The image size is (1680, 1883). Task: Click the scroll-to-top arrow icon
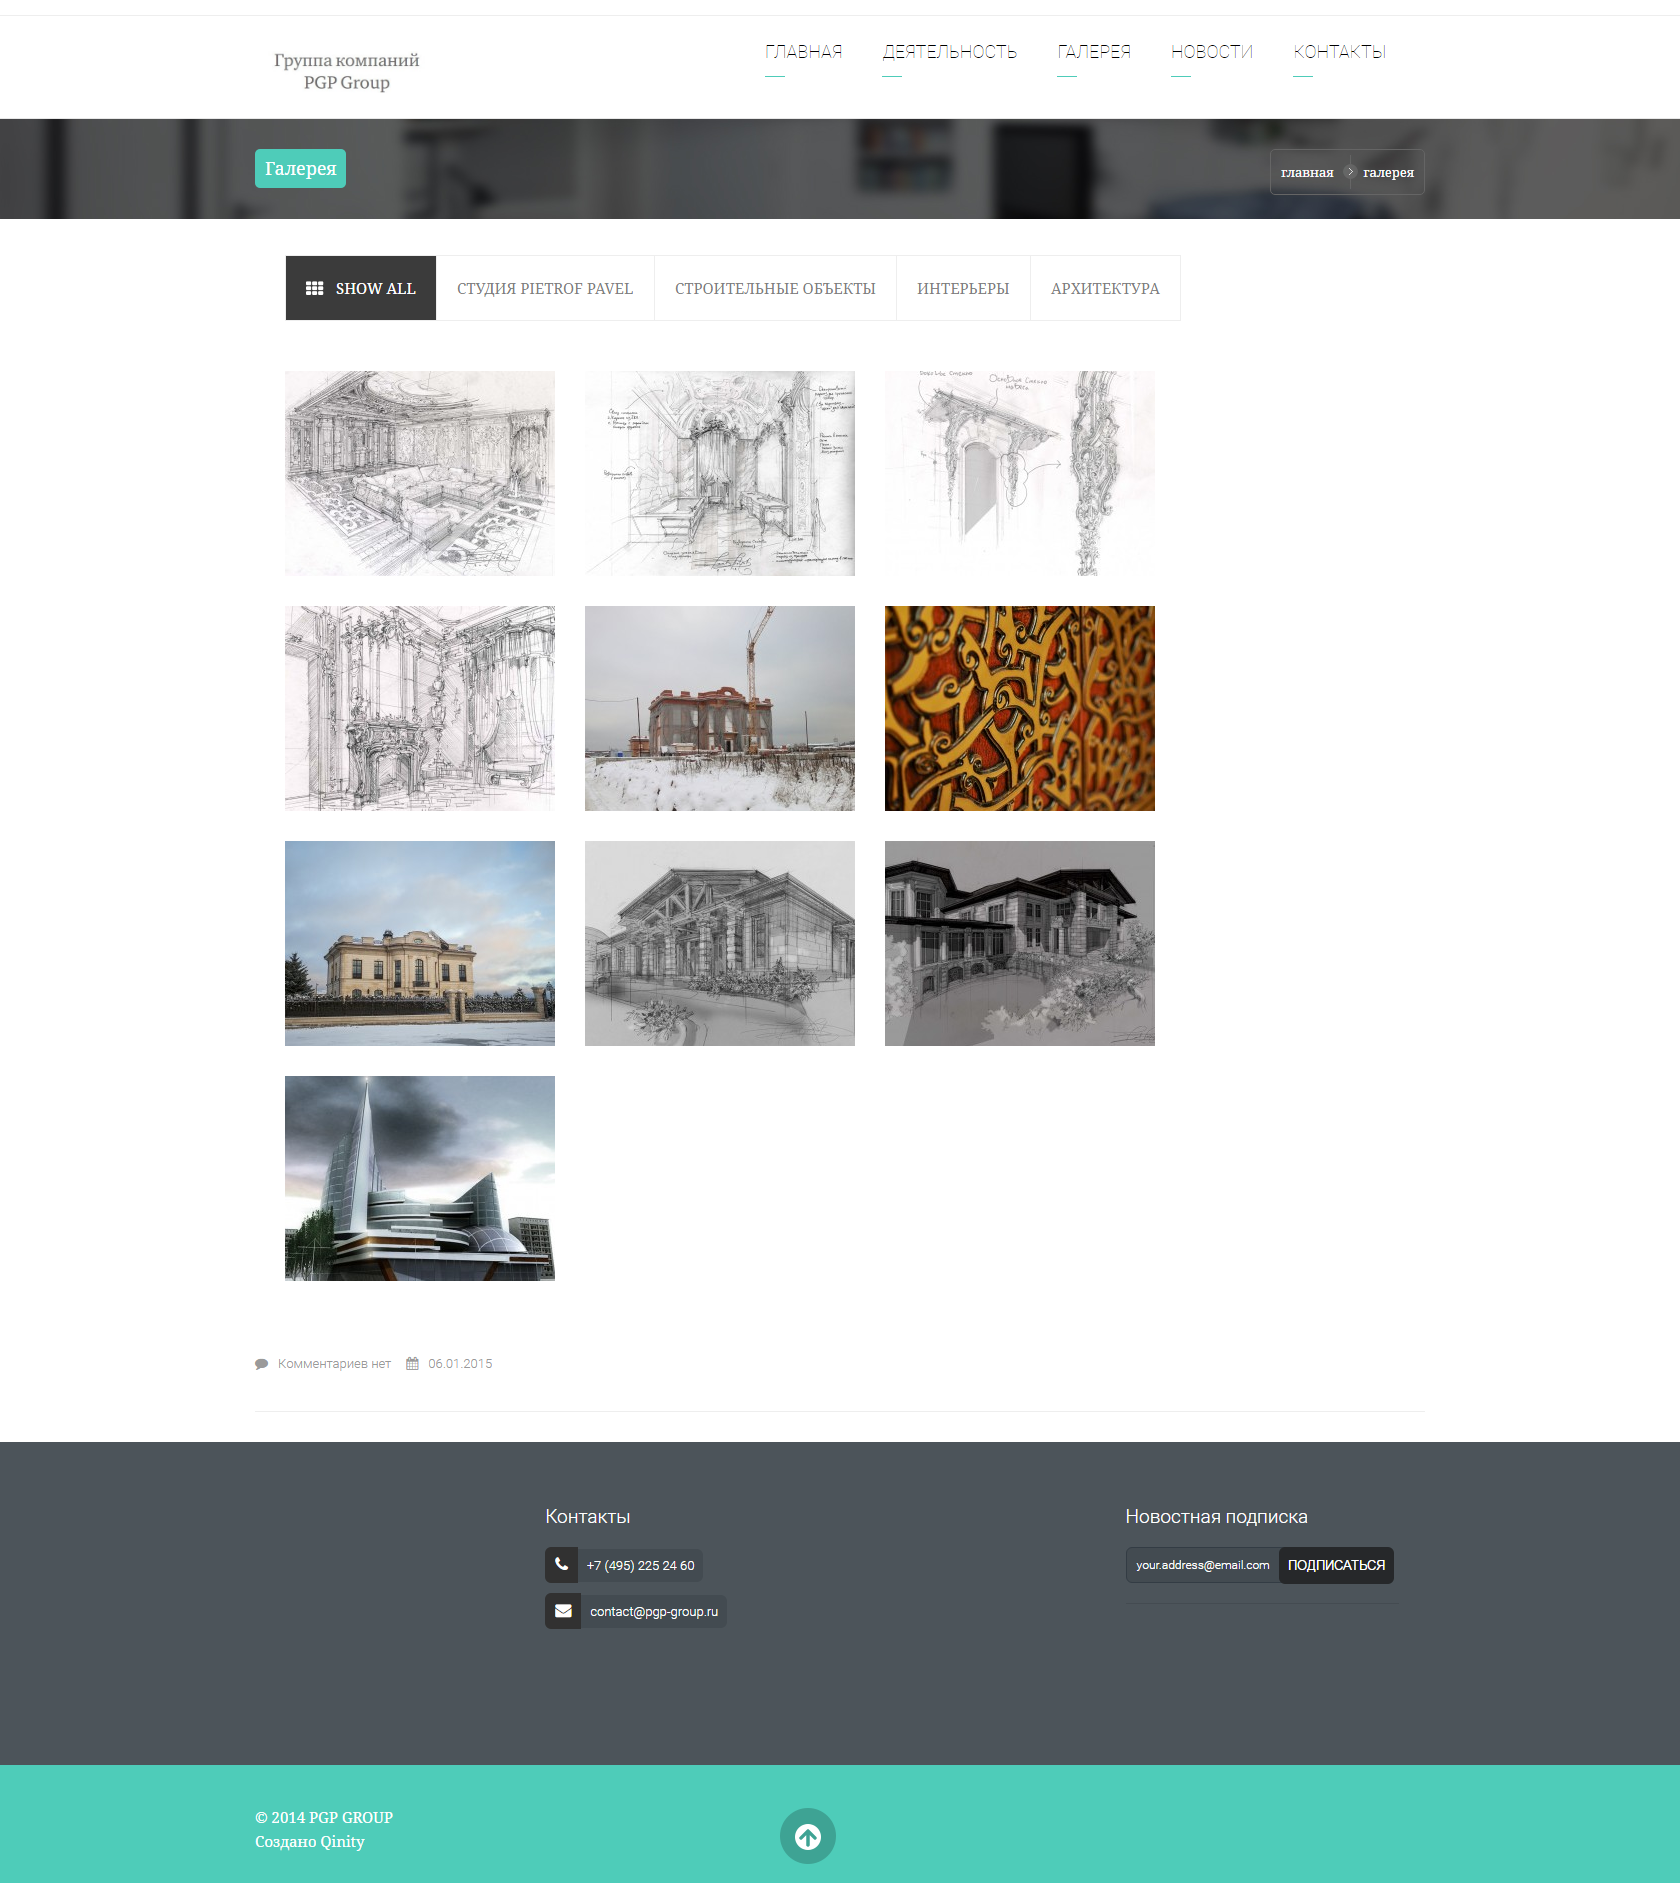[x=807, y=1836]
